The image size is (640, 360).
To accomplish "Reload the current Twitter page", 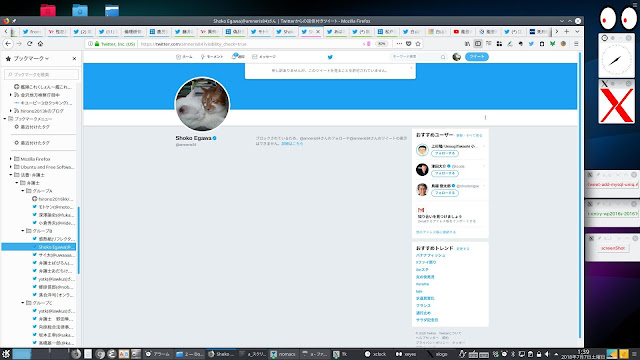I will pos(29,44).
